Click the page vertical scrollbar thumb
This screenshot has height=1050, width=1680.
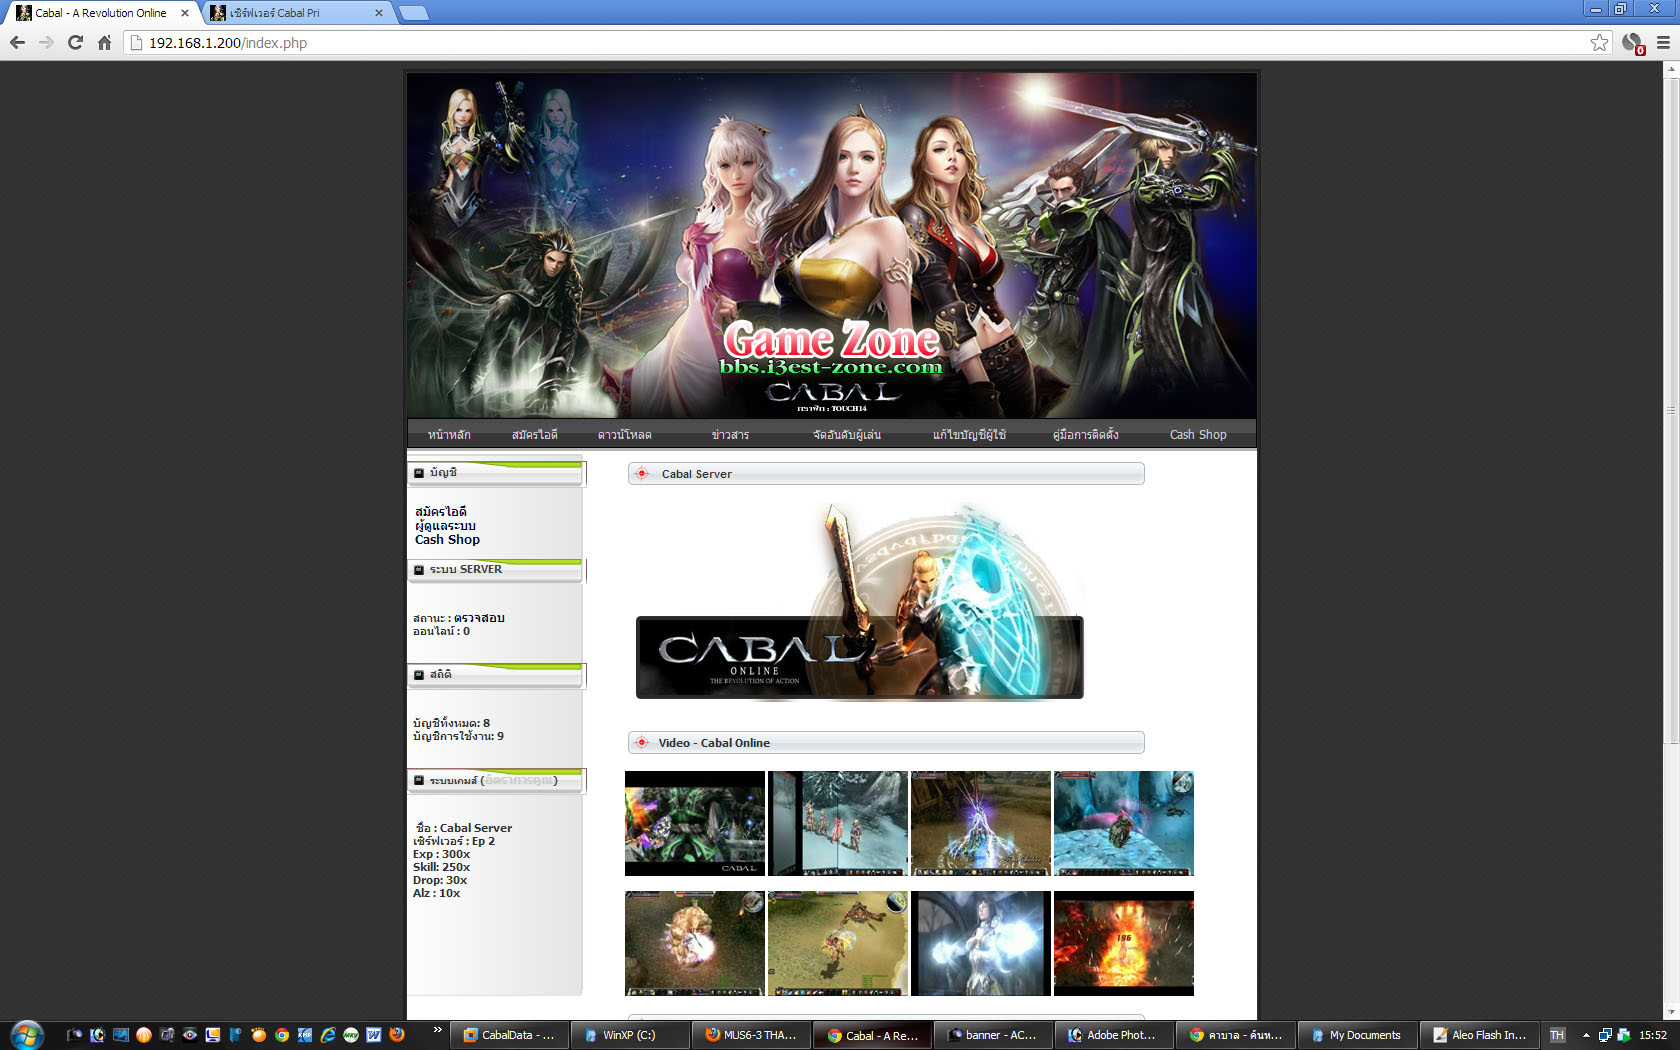pyautogui.click(x=1671, y=410)
